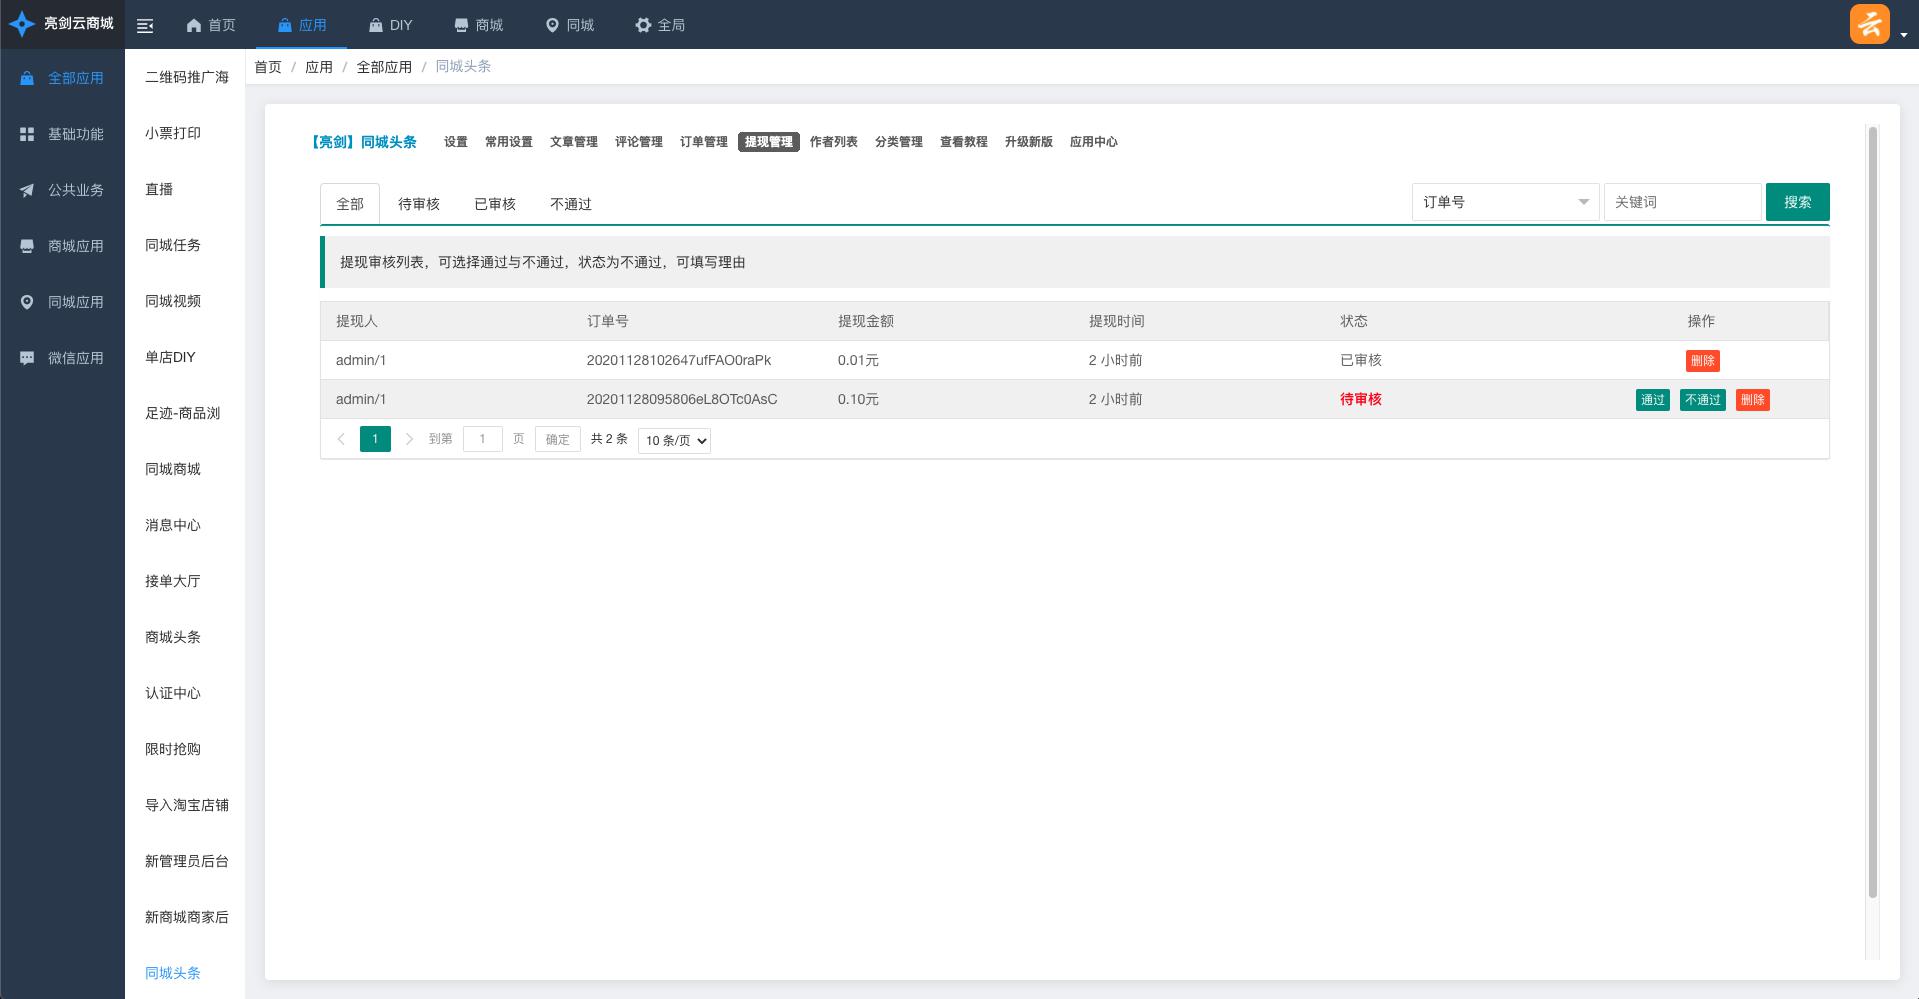Approve pending withdrawal with 通过 button
The width and height of the screenshot is (1919, 999).
pyautogui.click(x=1652, y=400)
